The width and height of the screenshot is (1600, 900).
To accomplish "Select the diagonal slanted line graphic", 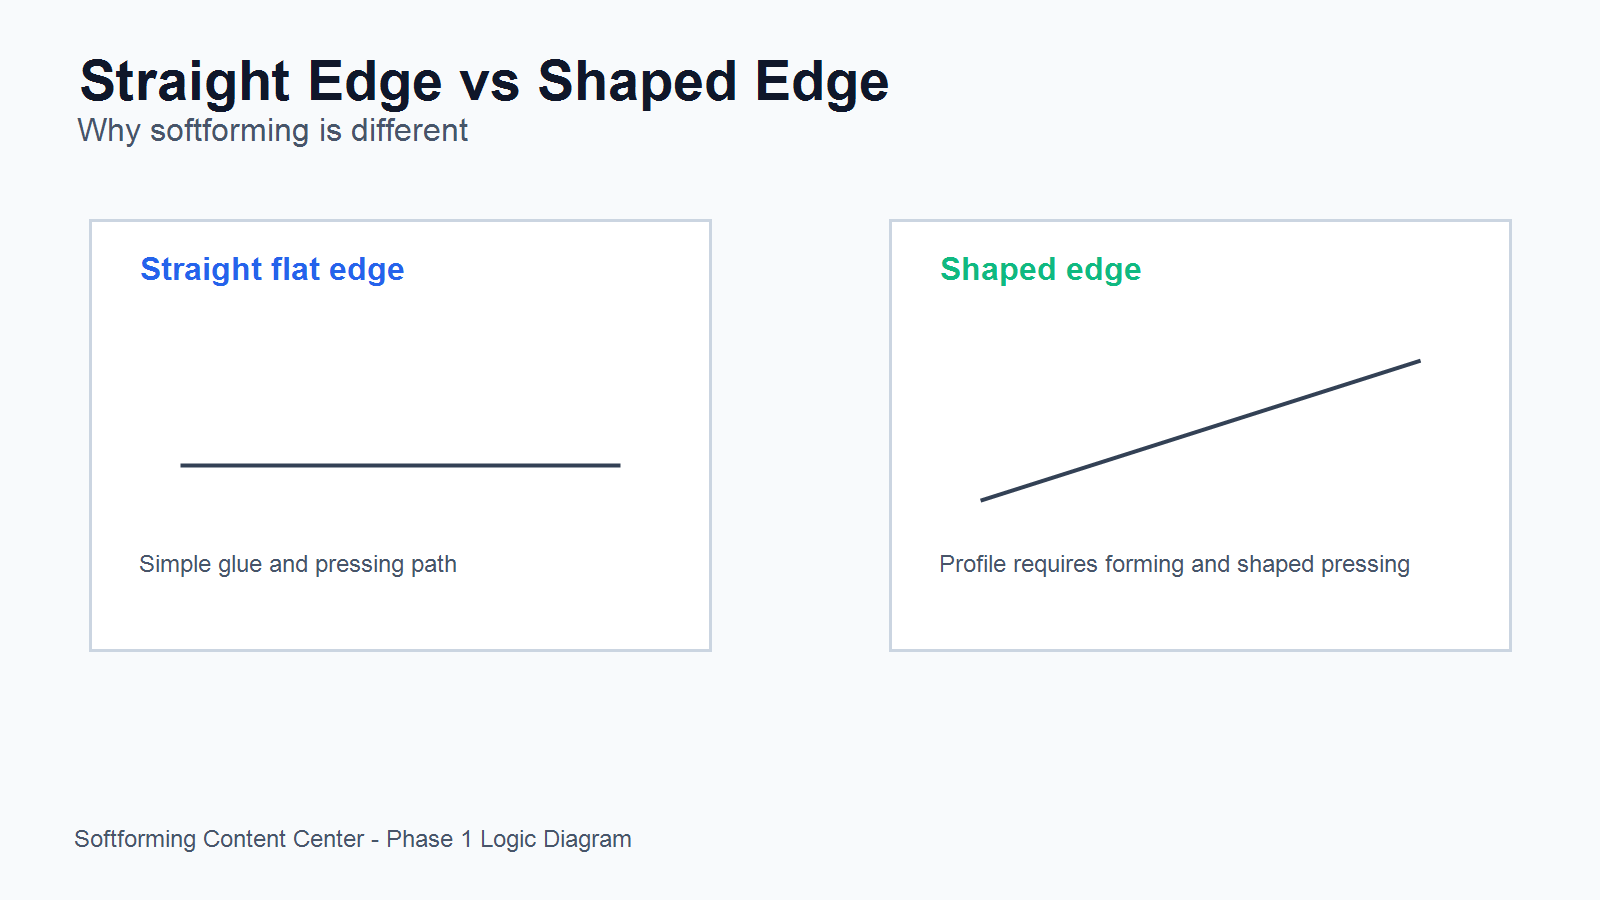I will (1200, 430).
